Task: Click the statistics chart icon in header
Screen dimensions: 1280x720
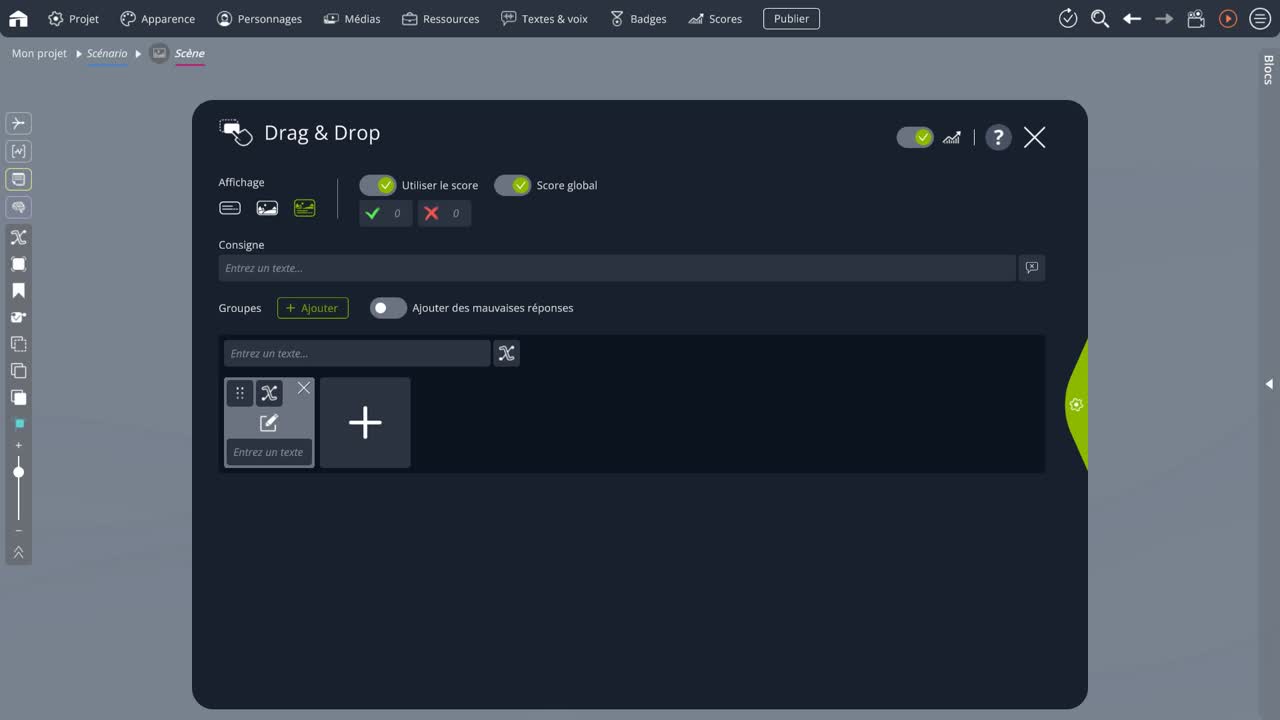Action: click(952, 138)
